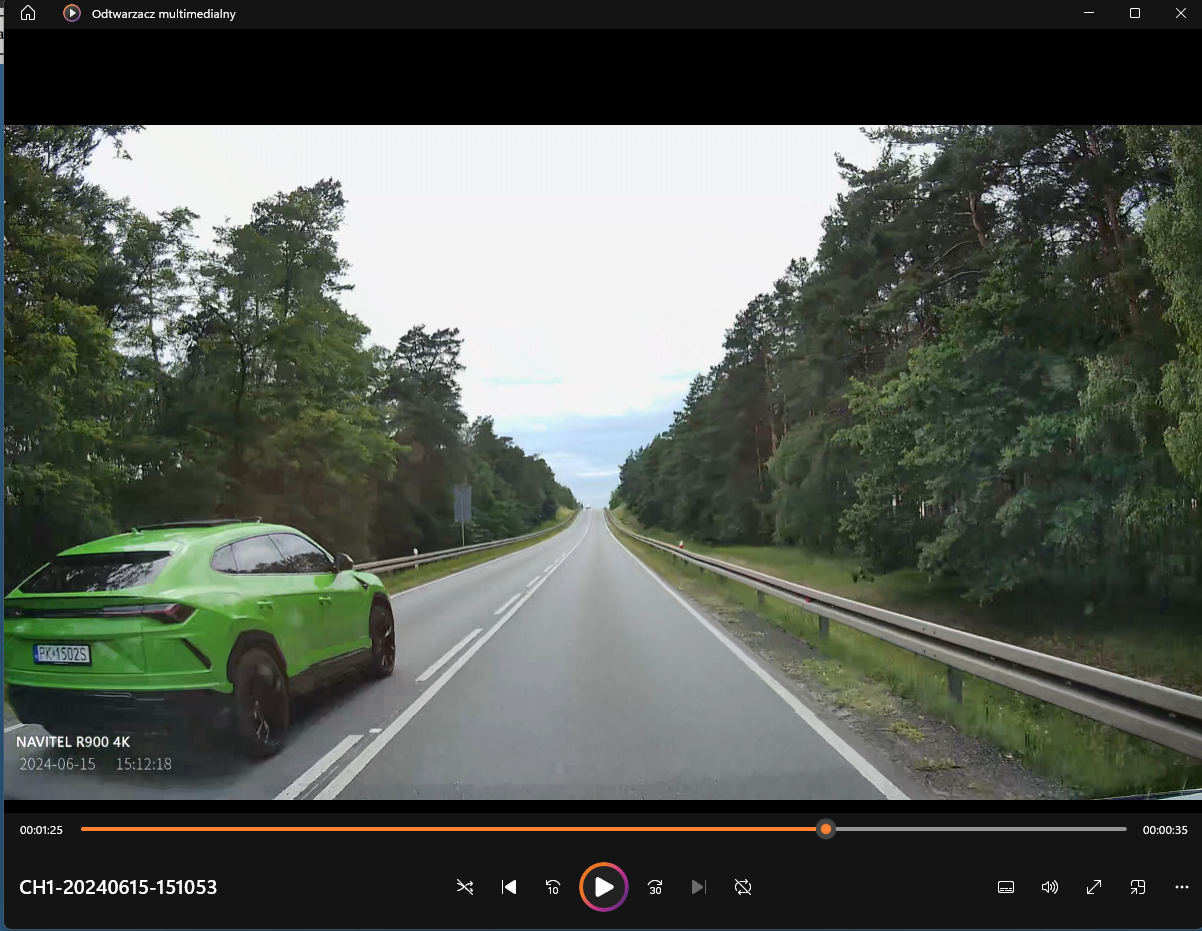
Task: Toggle shuffle mode
Action: tap(465, 887)
